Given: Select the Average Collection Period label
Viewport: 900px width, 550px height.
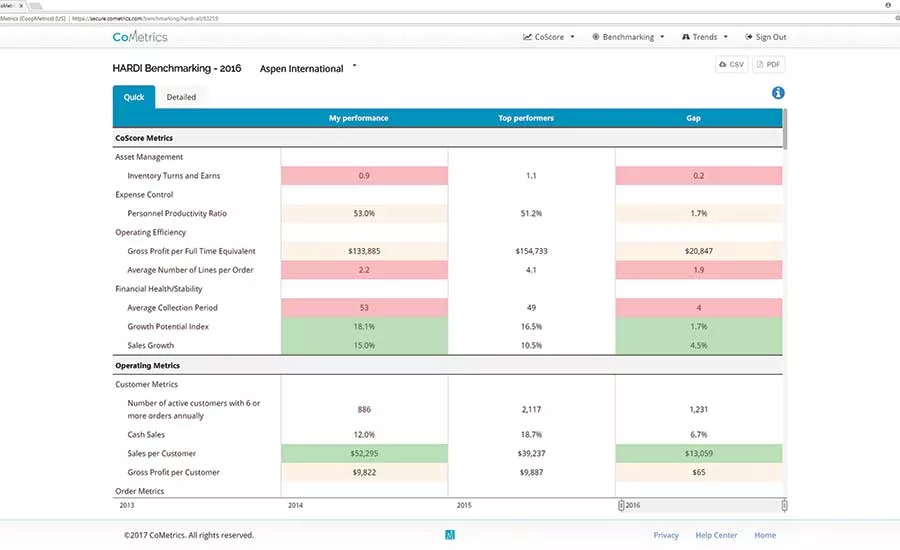Looking at the screenshot, I should tap(172, 308).
